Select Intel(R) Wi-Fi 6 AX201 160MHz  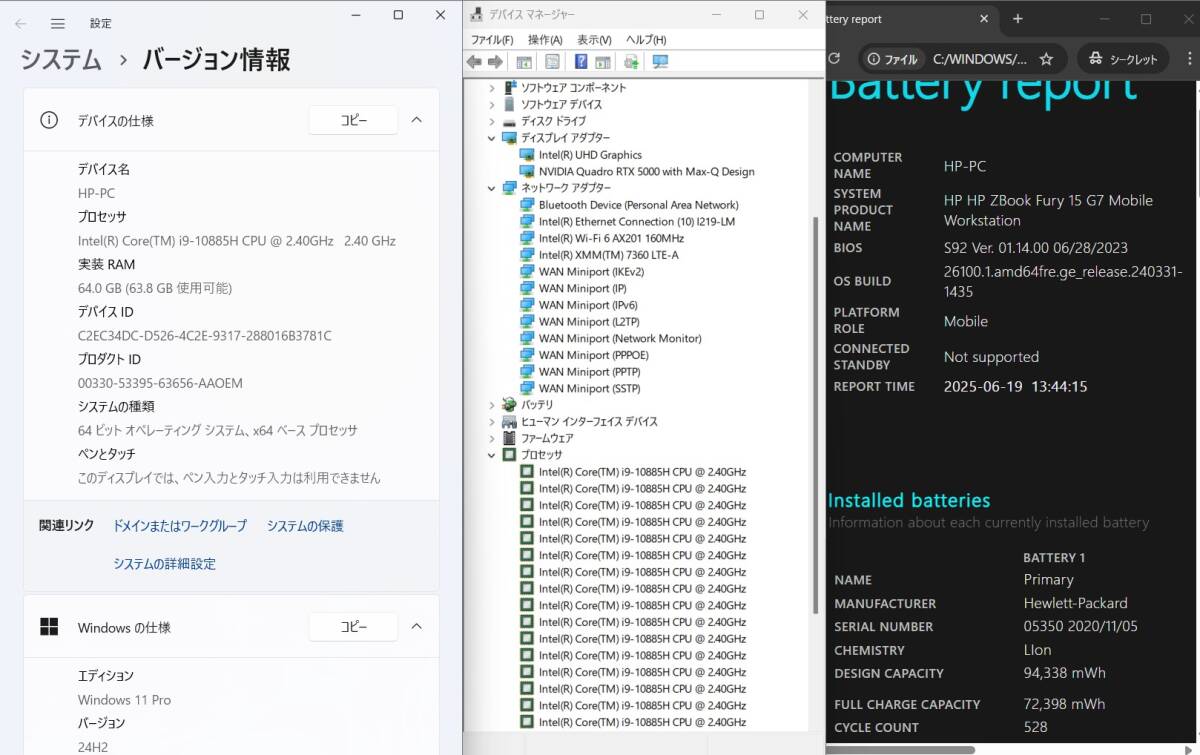[x=611, y=238]
